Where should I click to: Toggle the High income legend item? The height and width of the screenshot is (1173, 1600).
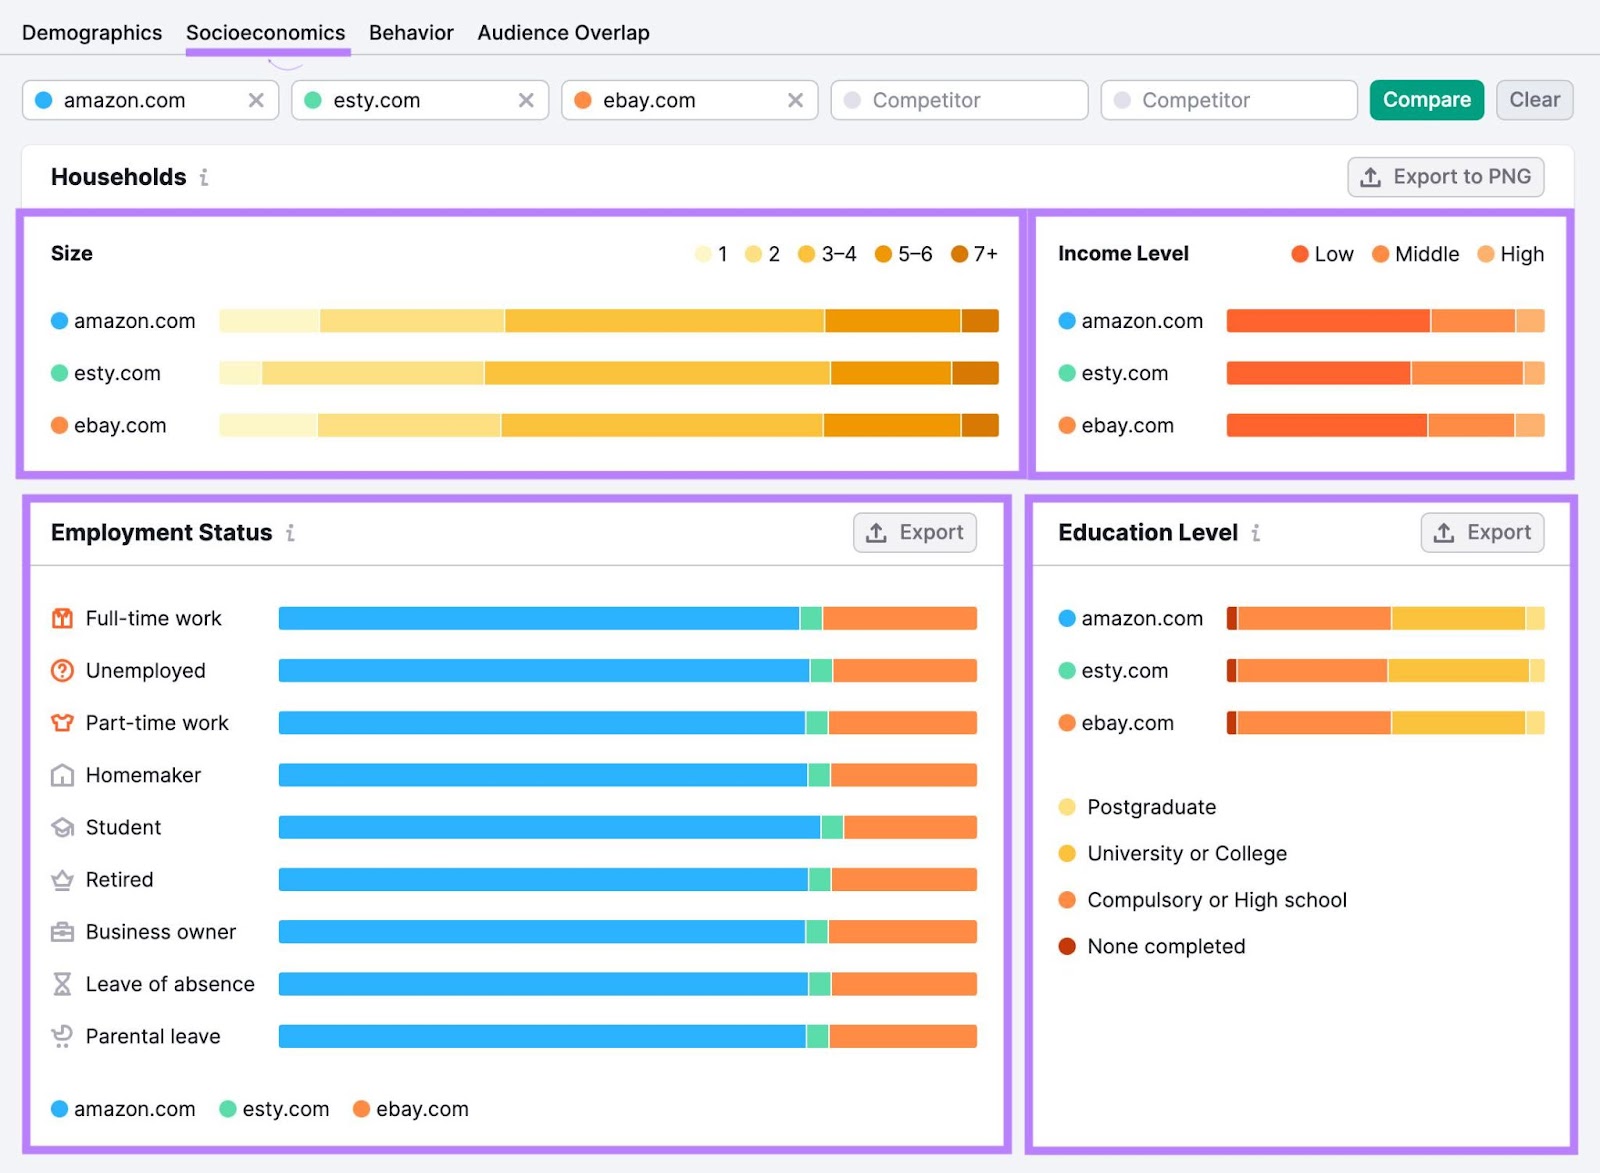1510,254
